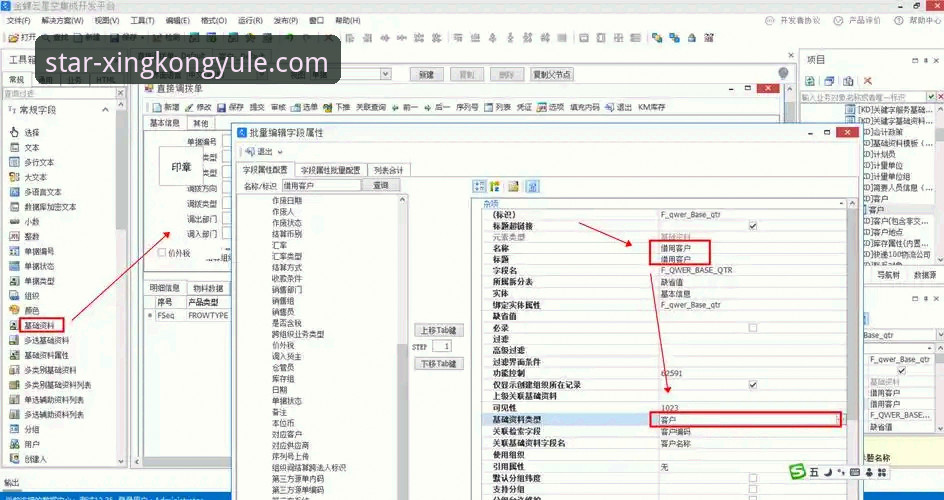Pick the 文本 field icon in toolbox
This screenshot has height=500, width=944.
[14, 147]
